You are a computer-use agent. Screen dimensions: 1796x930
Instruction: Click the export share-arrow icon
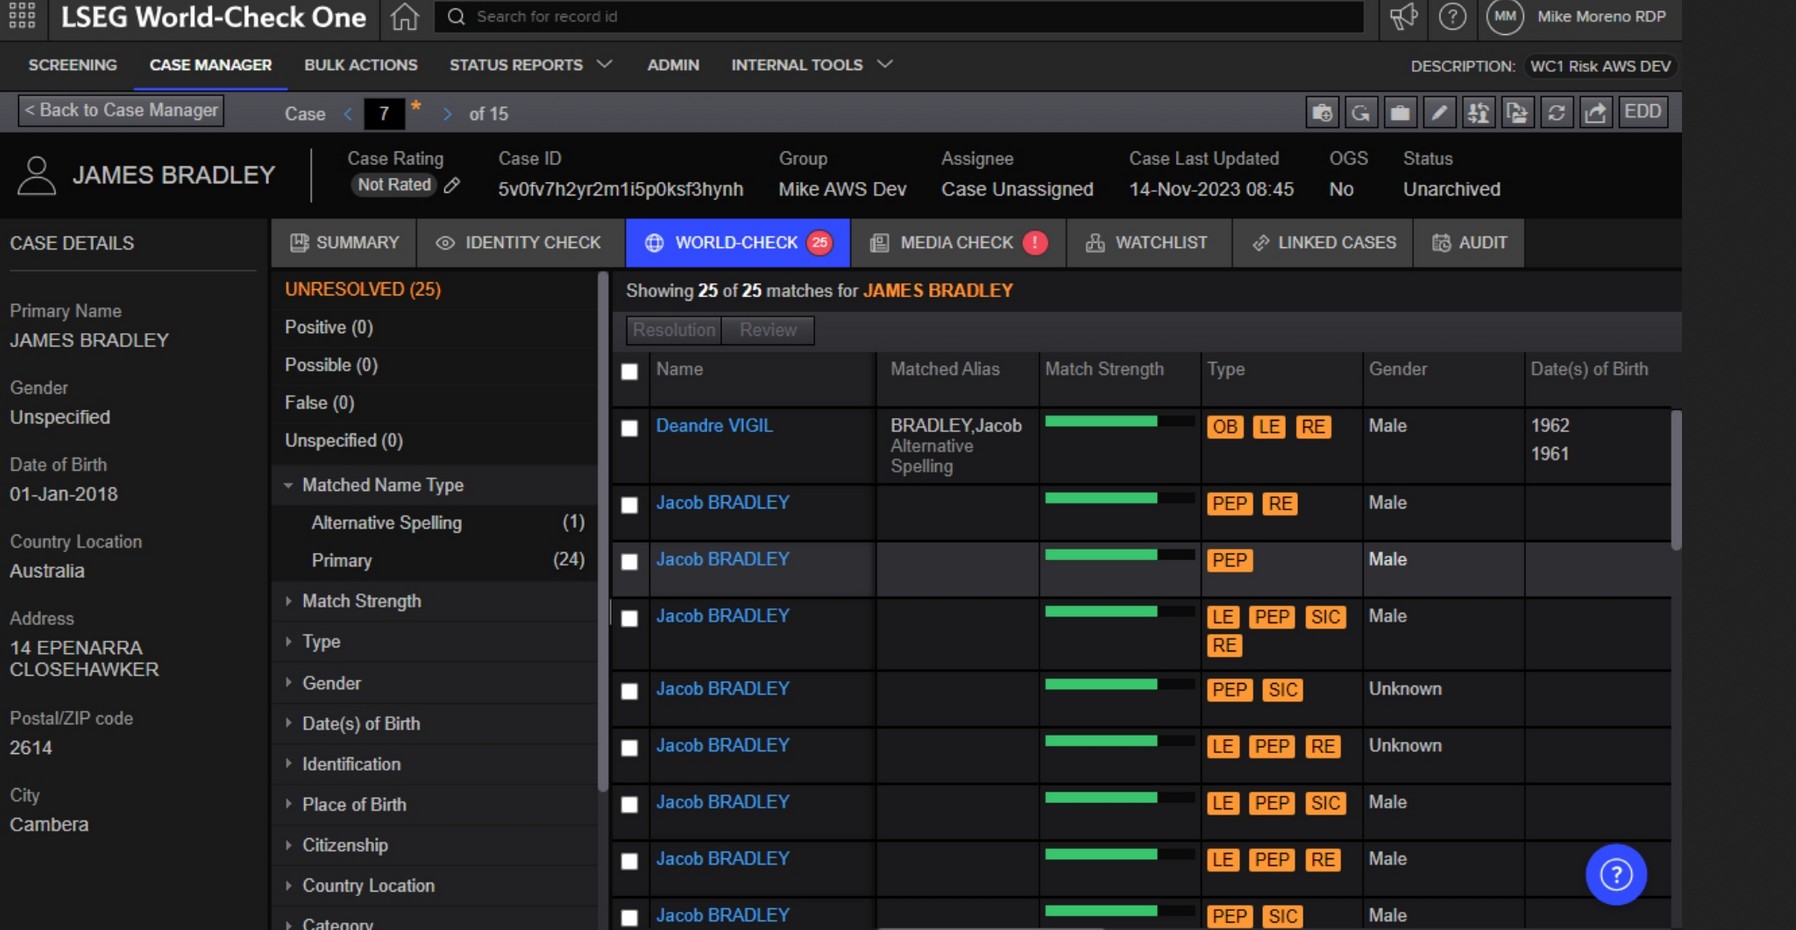[x=1595, y=112]
